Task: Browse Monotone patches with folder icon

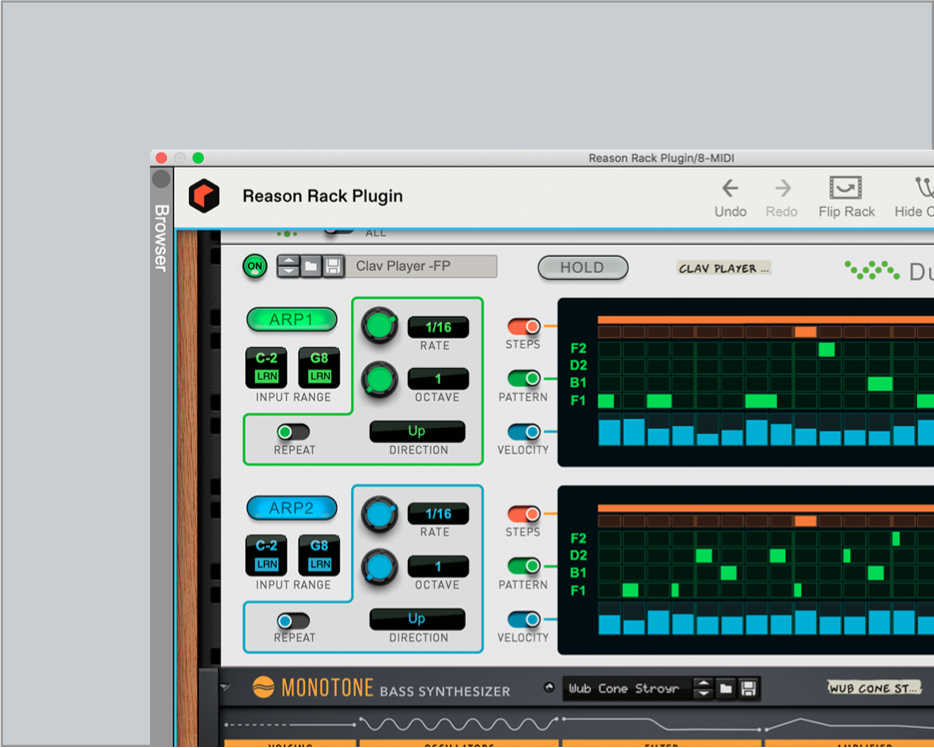Action: (x=726, y=688)
